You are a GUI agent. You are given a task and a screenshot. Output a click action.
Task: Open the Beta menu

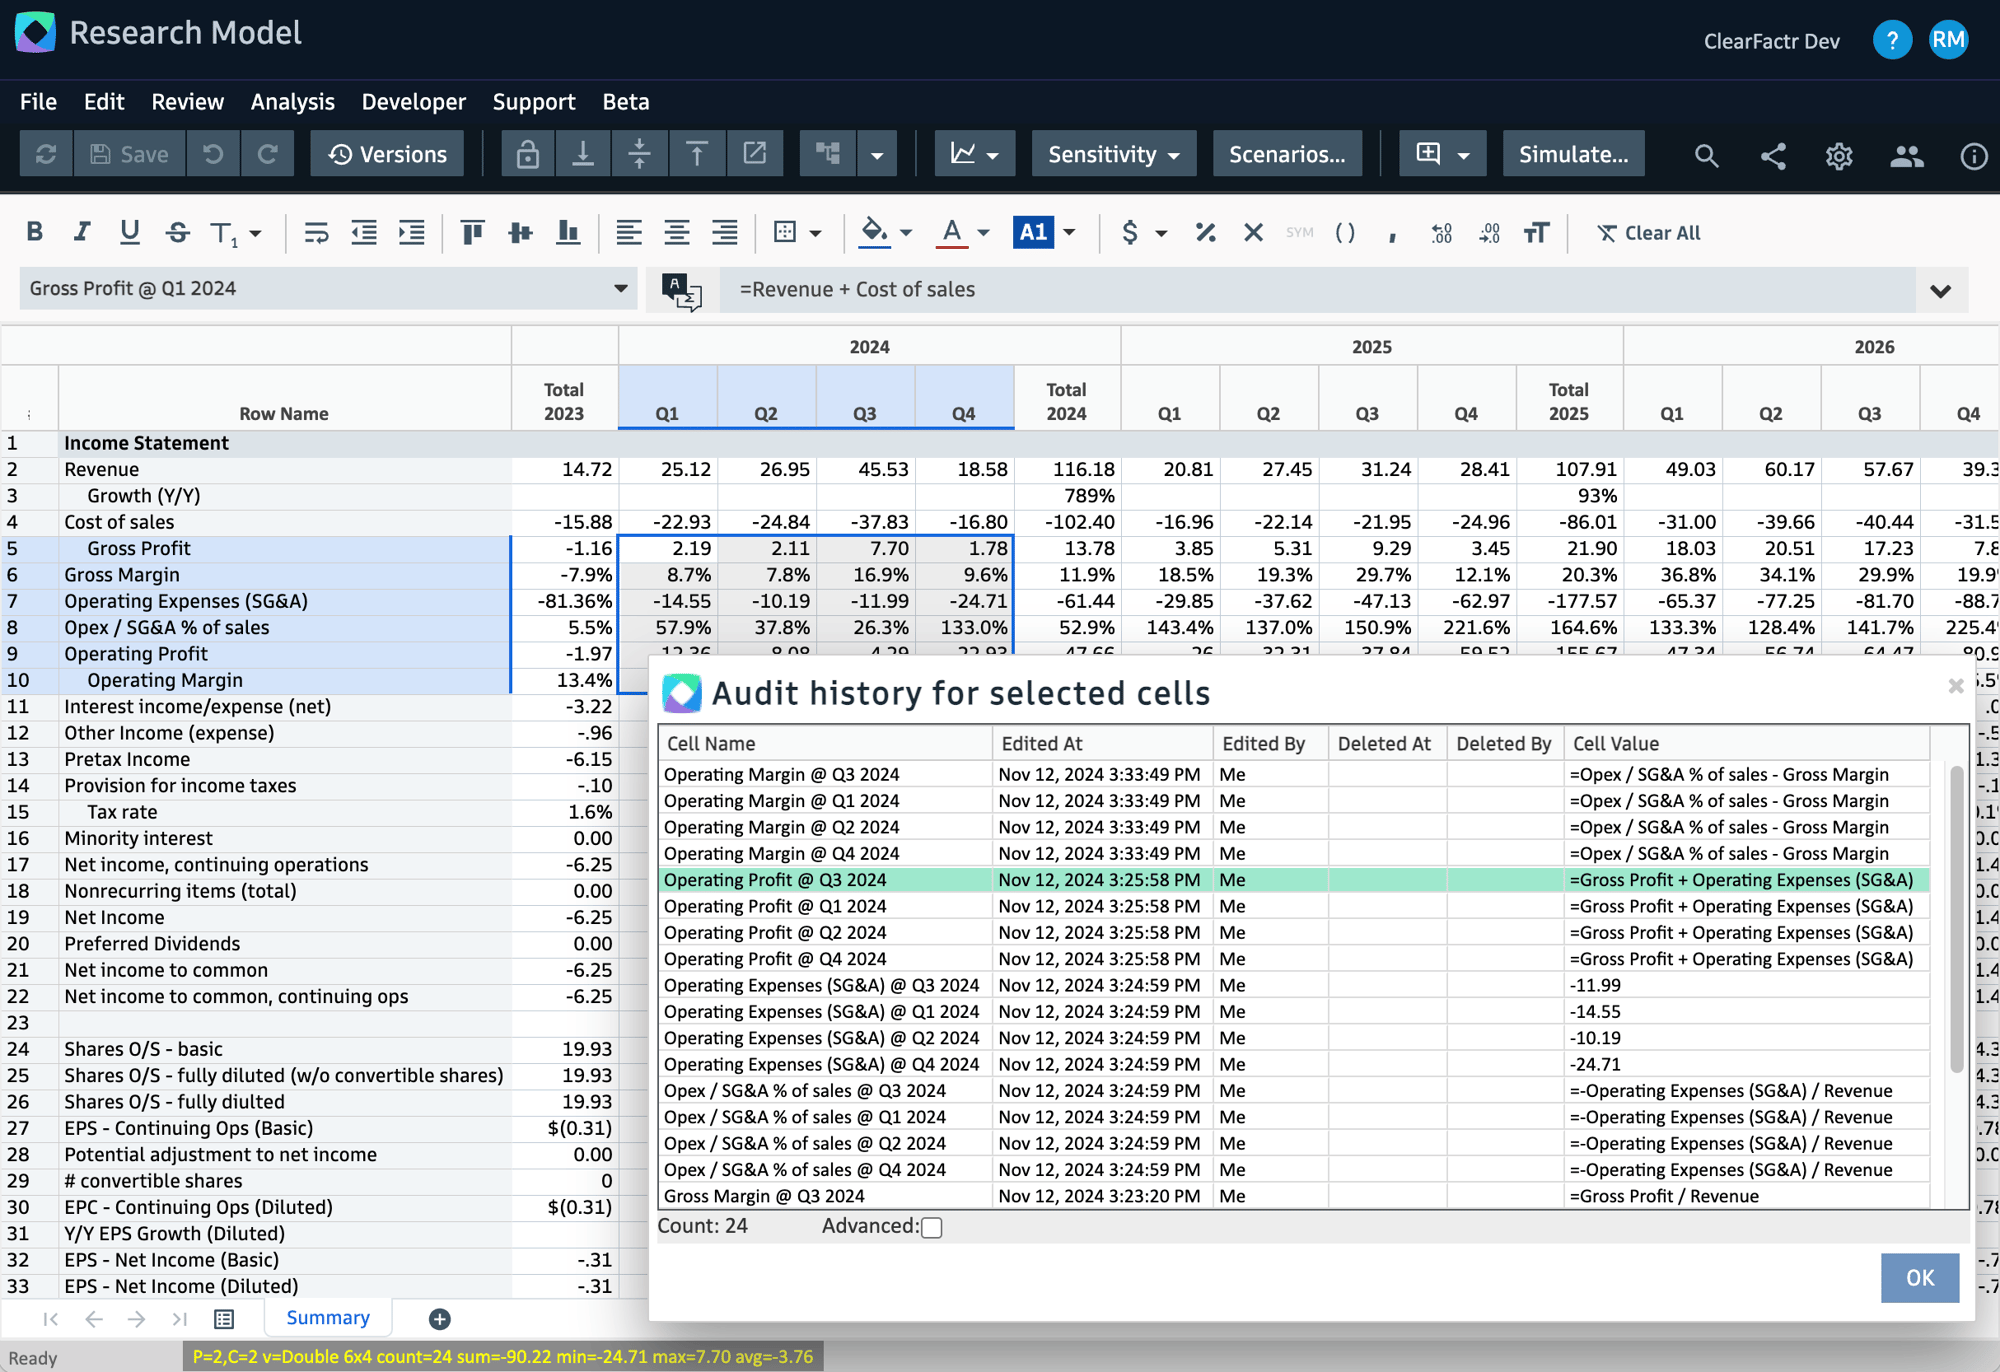[x=625, y=102]
